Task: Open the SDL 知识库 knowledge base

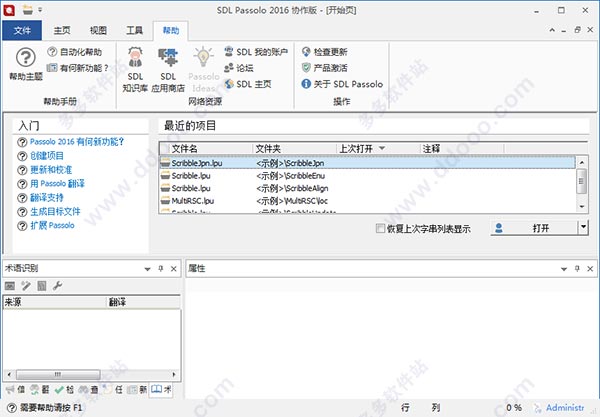Action: [x=135, y=69]
